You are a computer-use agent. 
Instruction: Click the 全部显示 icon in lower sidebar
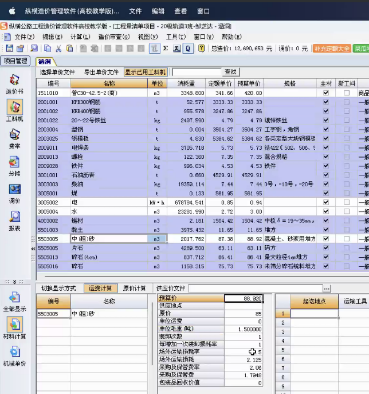pos(14,301)
